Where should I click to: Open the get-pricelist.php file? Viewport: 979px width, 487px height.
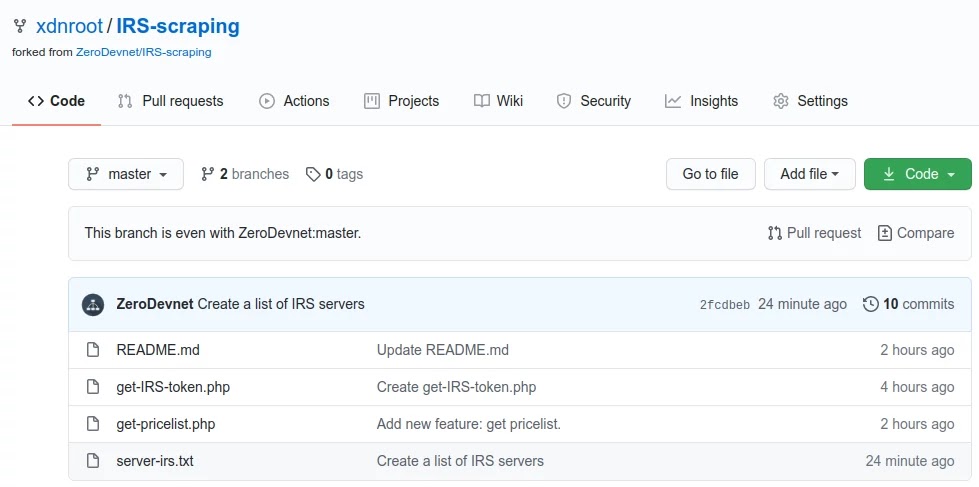tap(166, 425)
